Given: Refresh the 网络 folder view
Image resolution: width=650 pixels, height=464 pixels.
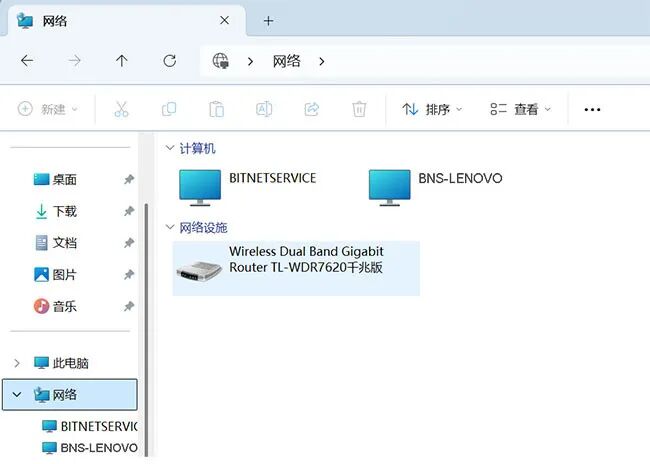Looking at the screenshot, I should [170, 61].
